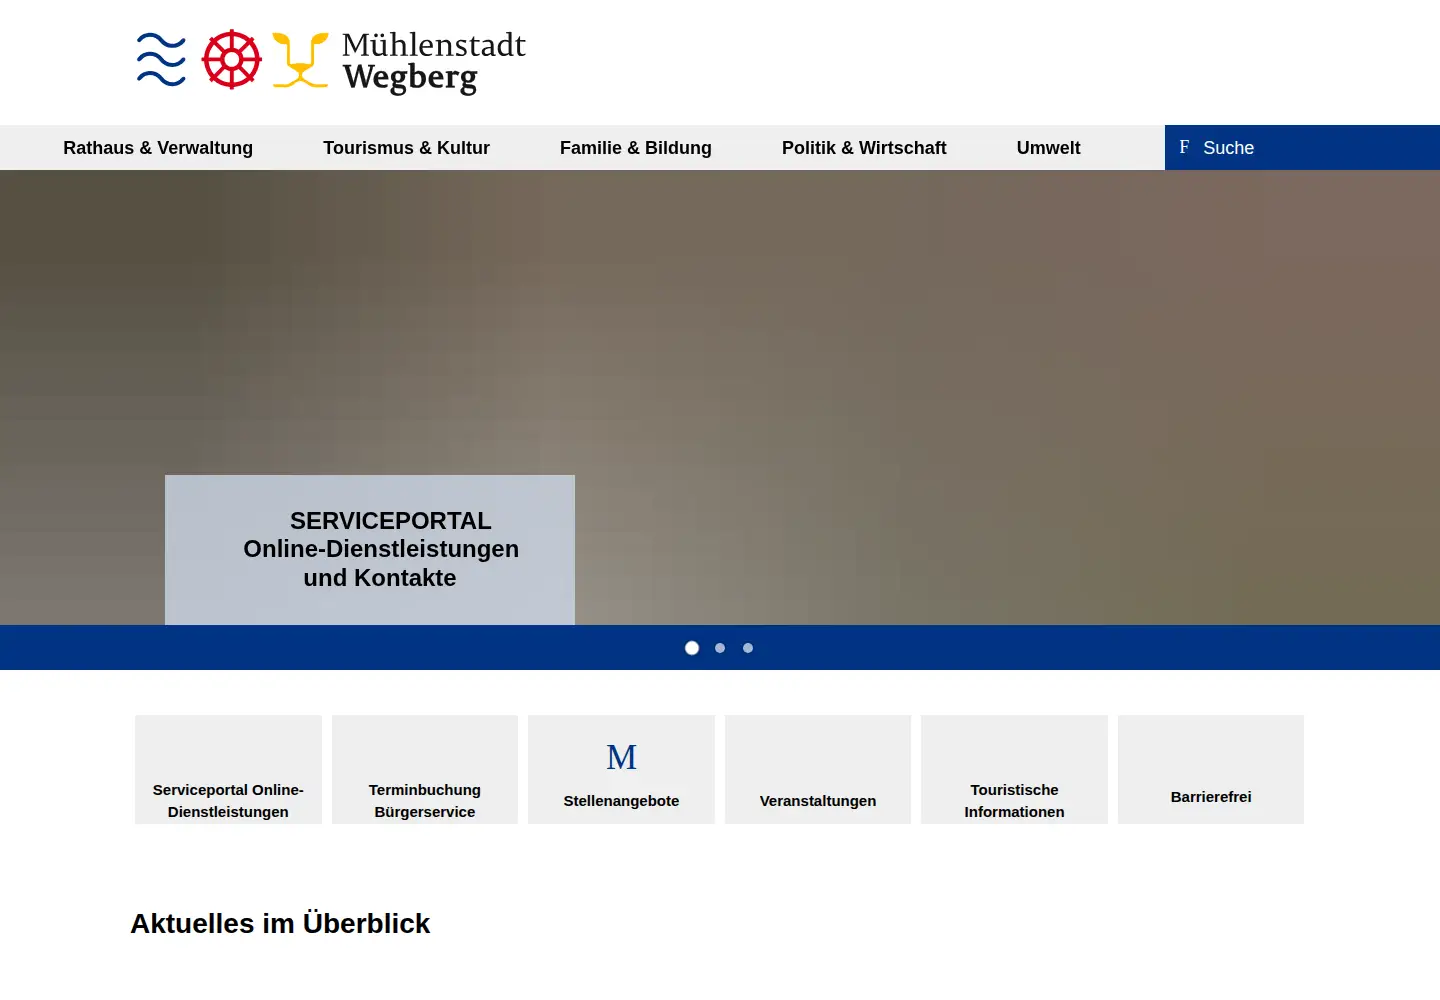The height and width of the screenshot is (1000, 1440).
Task: Switch to the third slide dot
Action: pos(748,648)
